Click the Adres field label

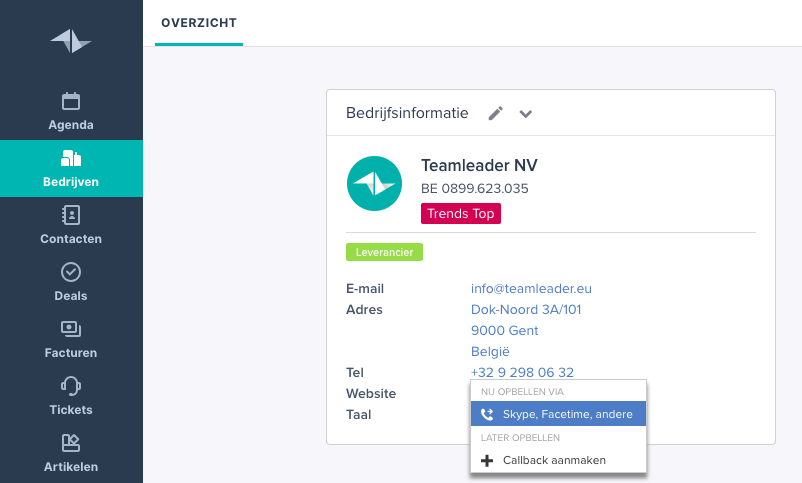(x=364, y=310)
